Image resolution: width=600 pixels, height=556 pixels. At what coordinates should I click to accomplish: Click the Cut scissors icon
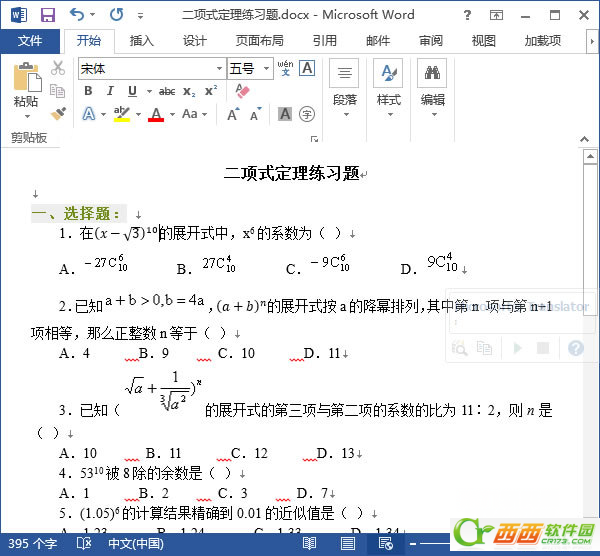(x=58, y=68)
